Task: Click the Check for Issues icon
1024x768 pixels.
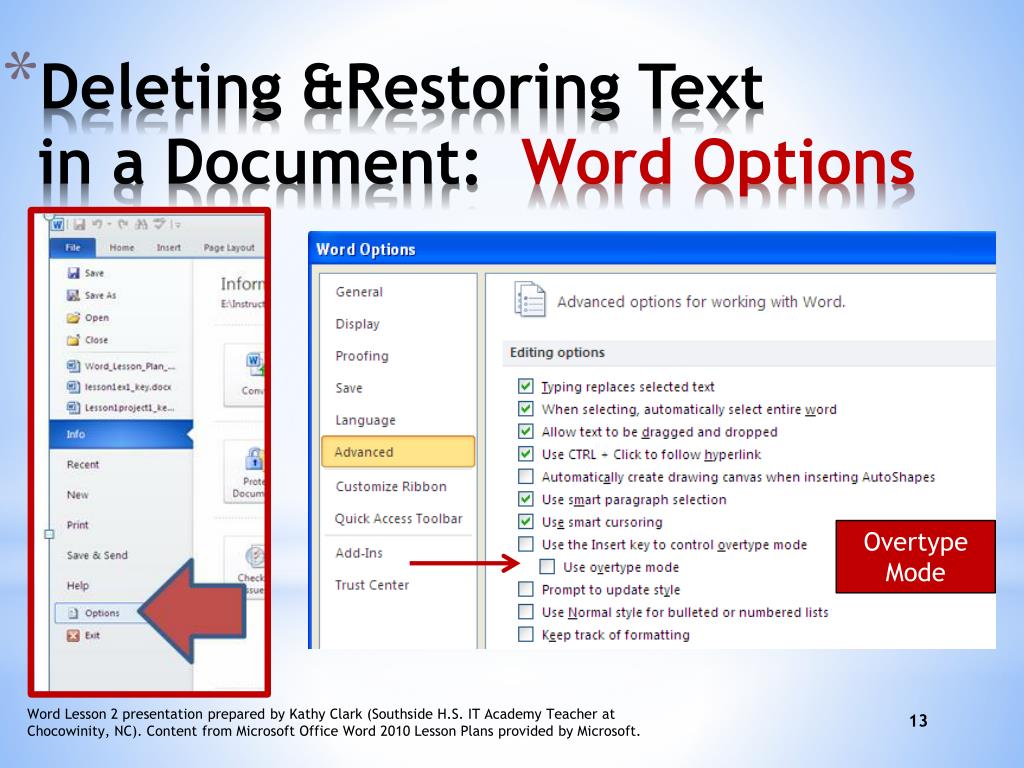Action: tap(254, 556)
